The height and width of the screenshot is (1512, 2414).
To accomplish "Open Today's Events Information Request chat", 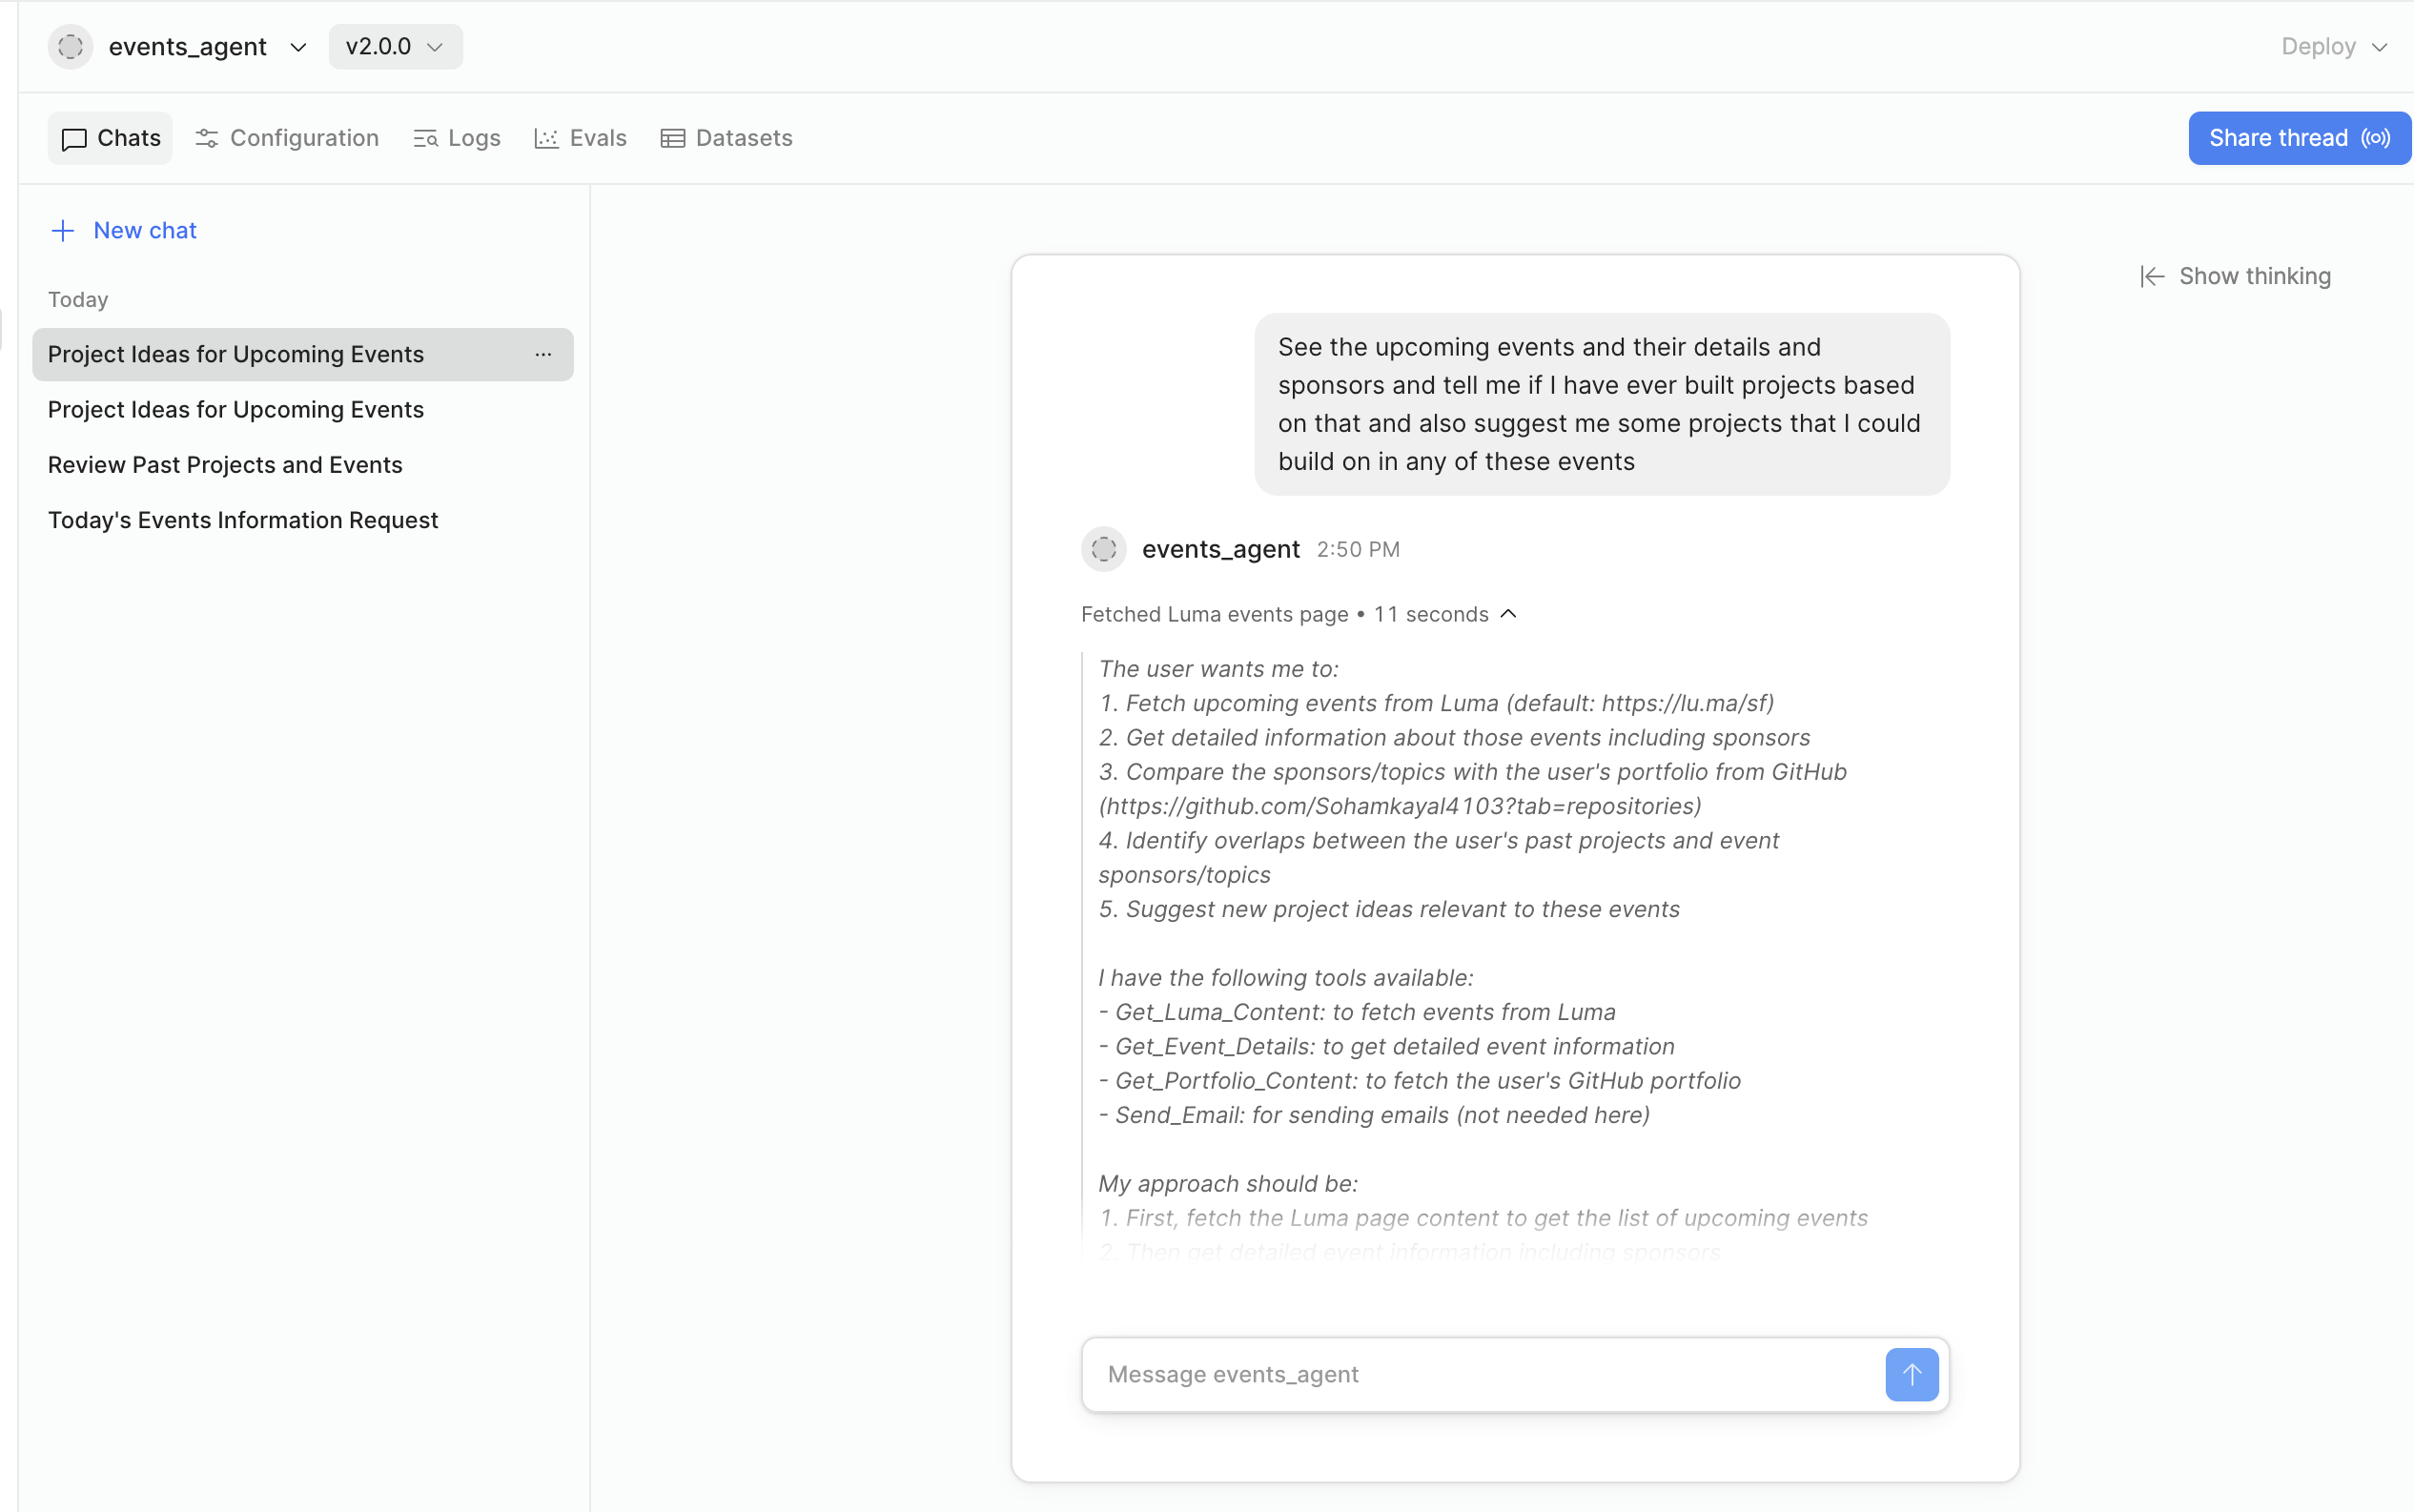I will click(x=243, y=520).
